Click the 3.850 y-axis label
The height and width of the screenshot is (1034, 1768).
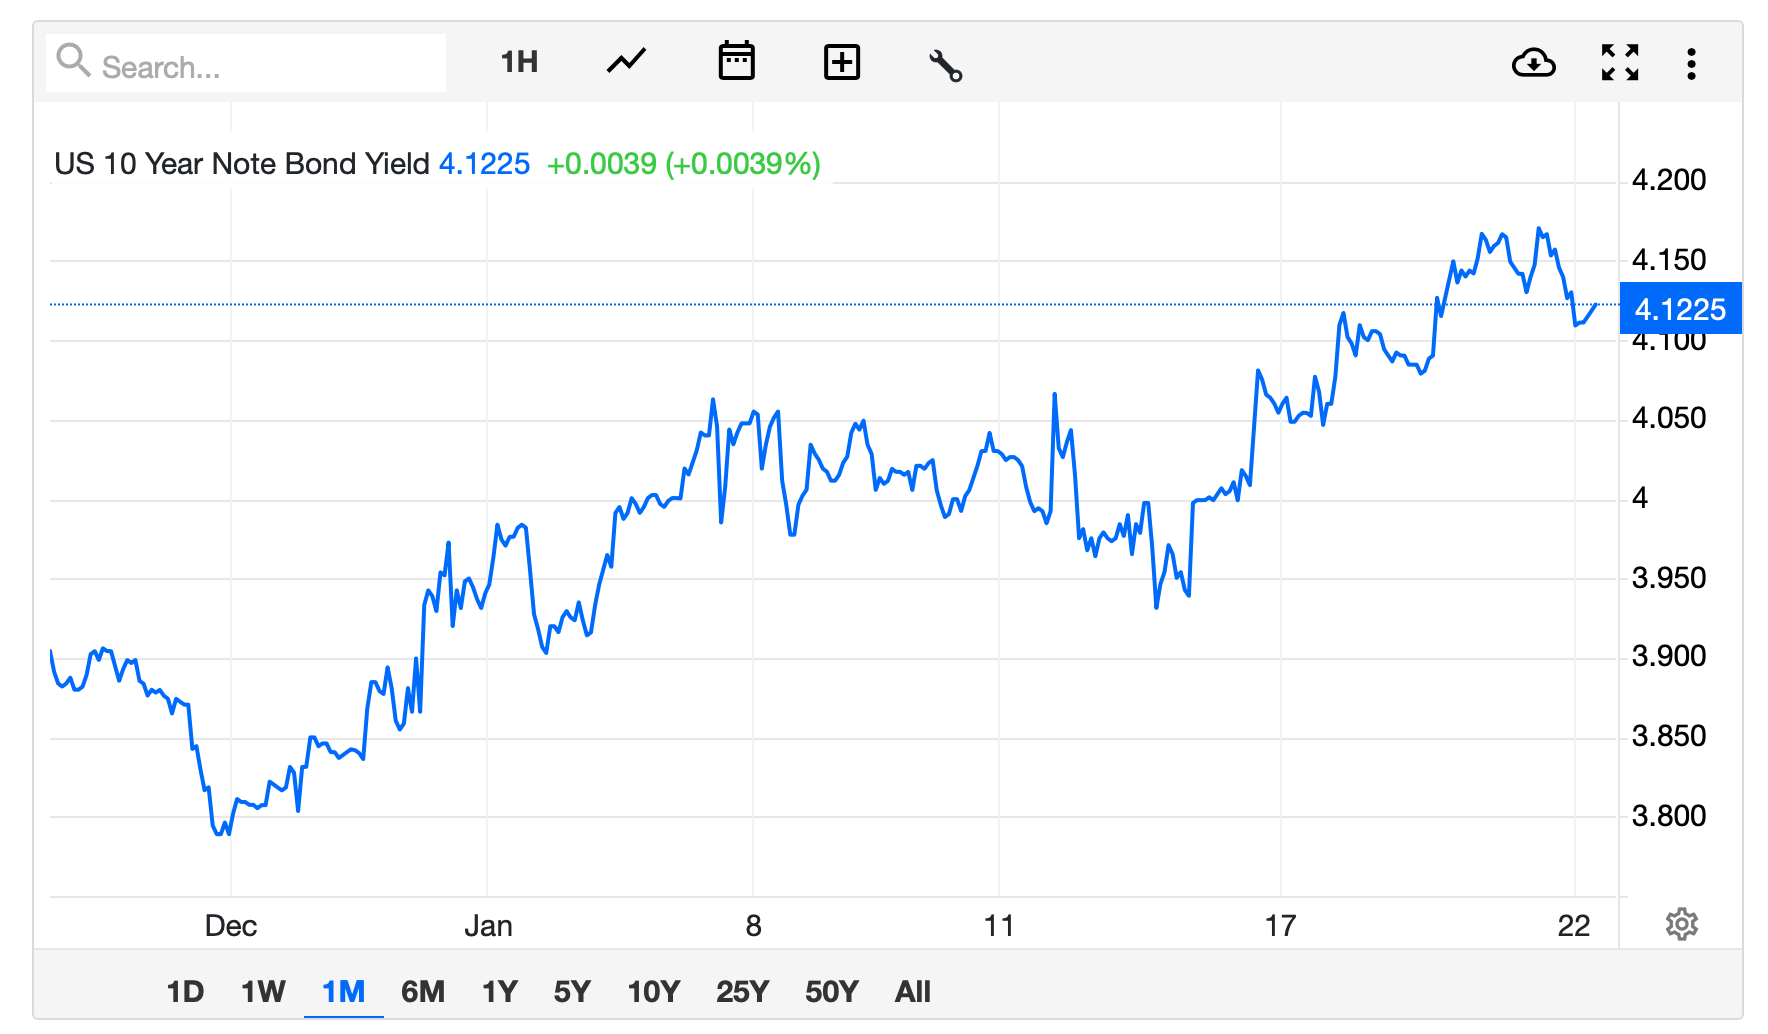[1669, 736]
